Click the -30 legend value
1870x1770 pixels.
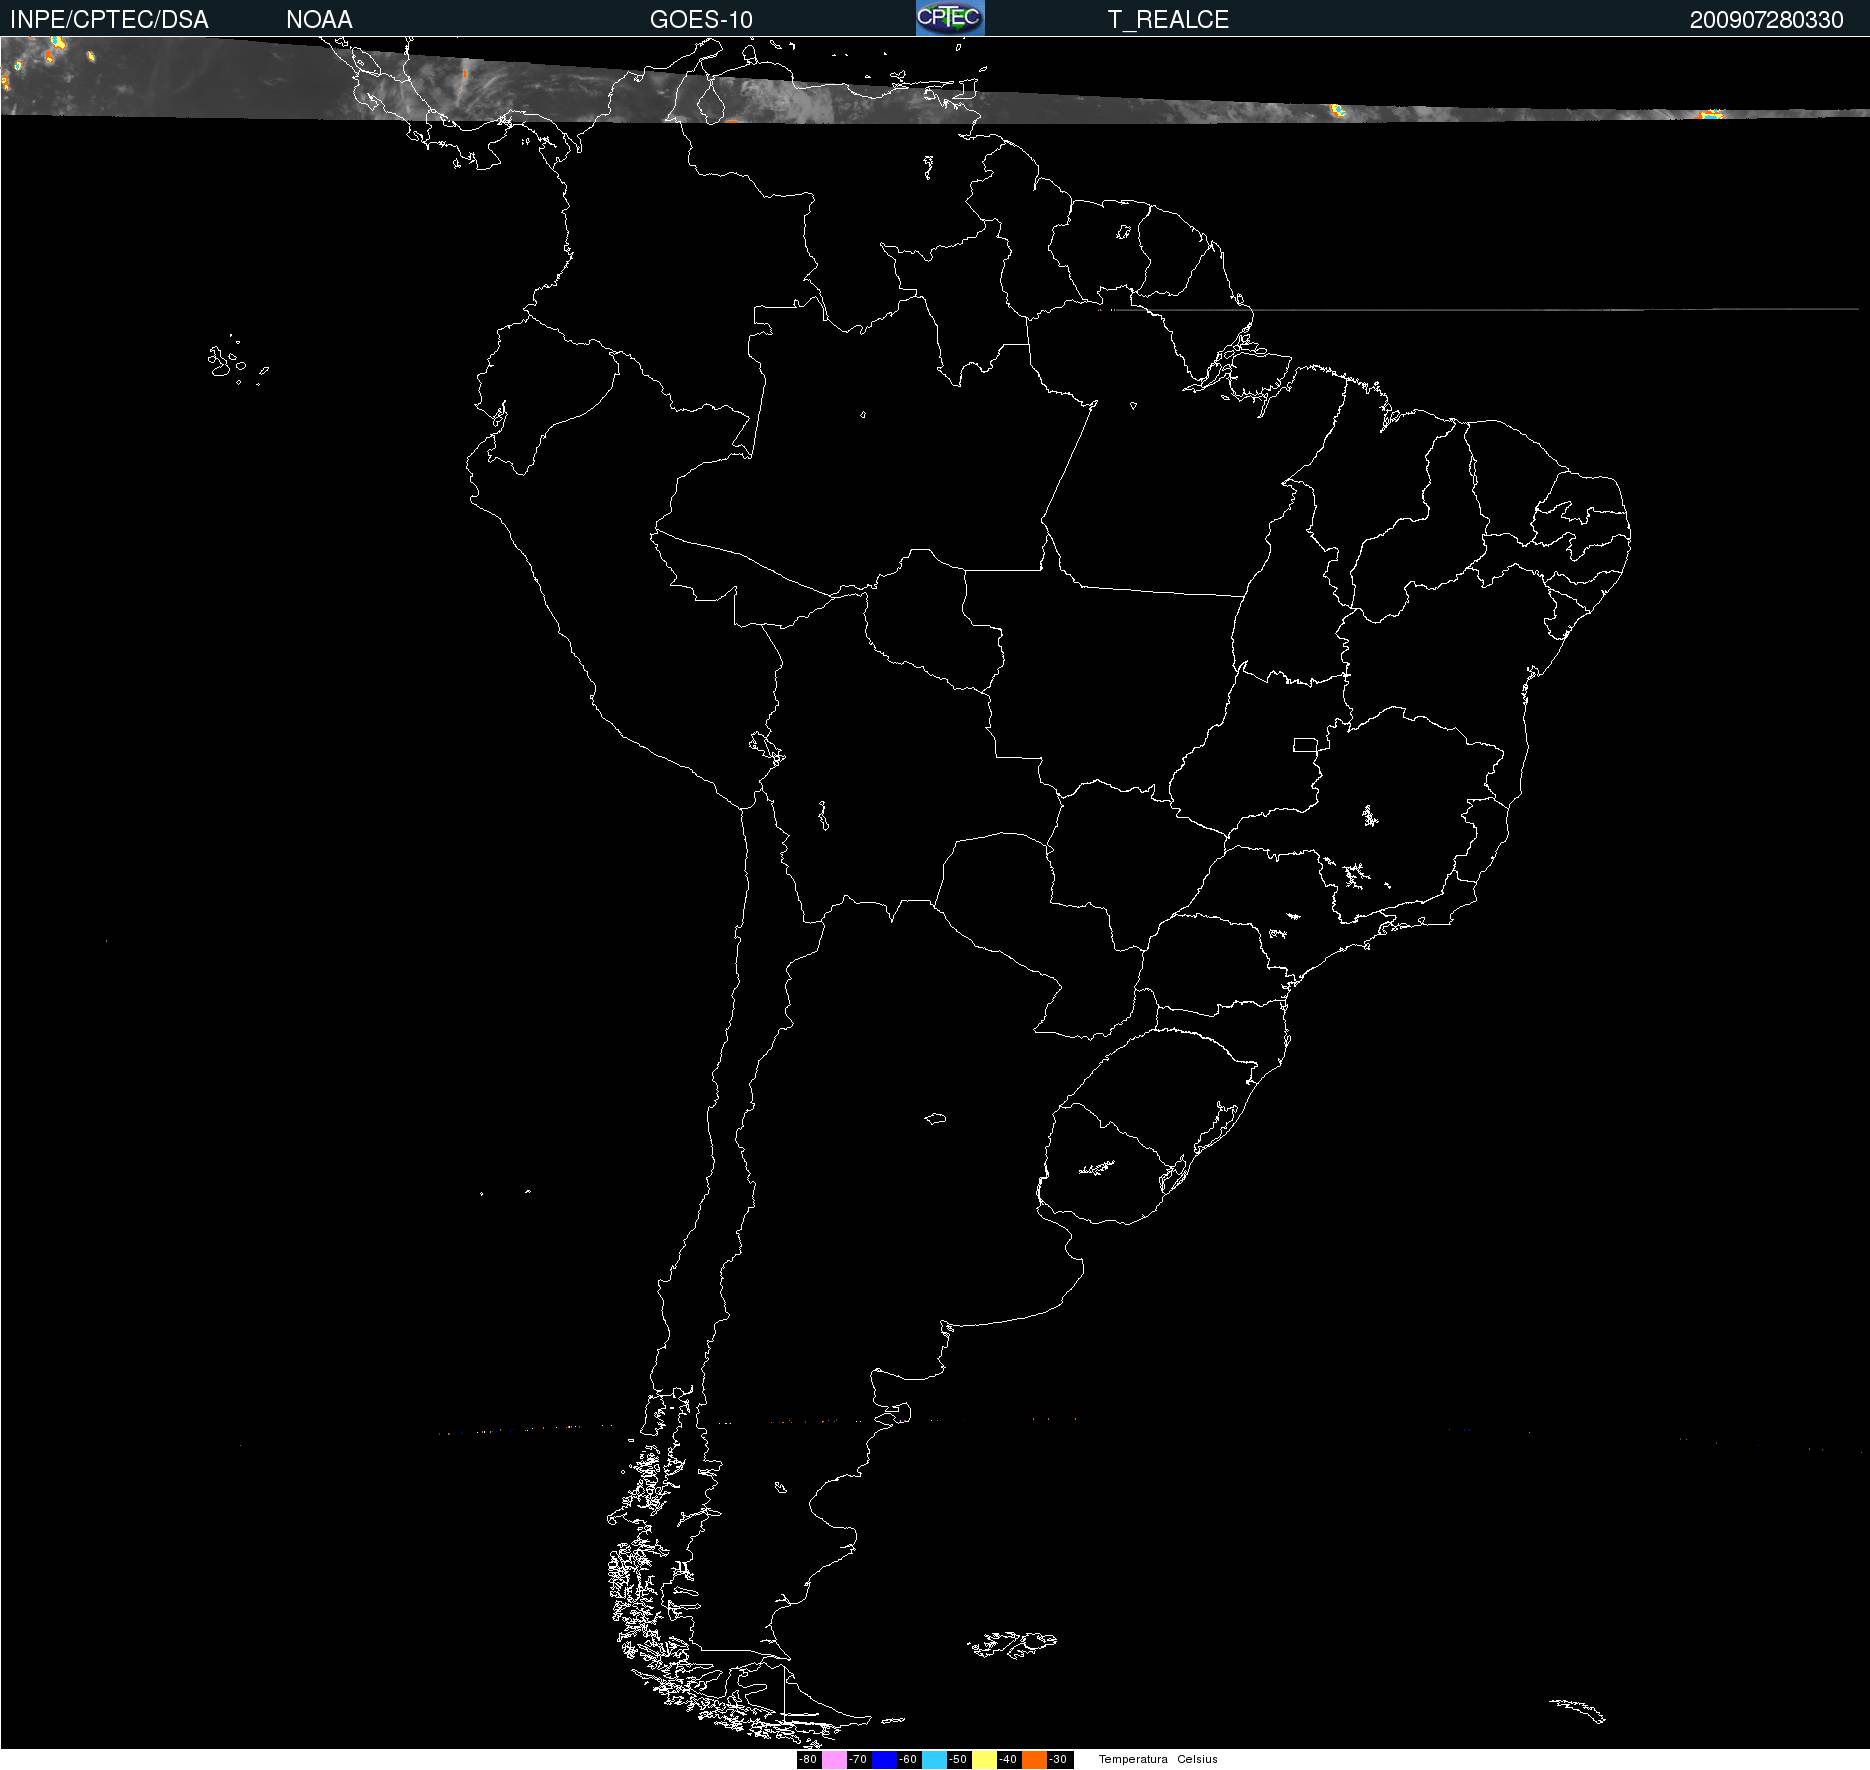tap(1059, 1759)
